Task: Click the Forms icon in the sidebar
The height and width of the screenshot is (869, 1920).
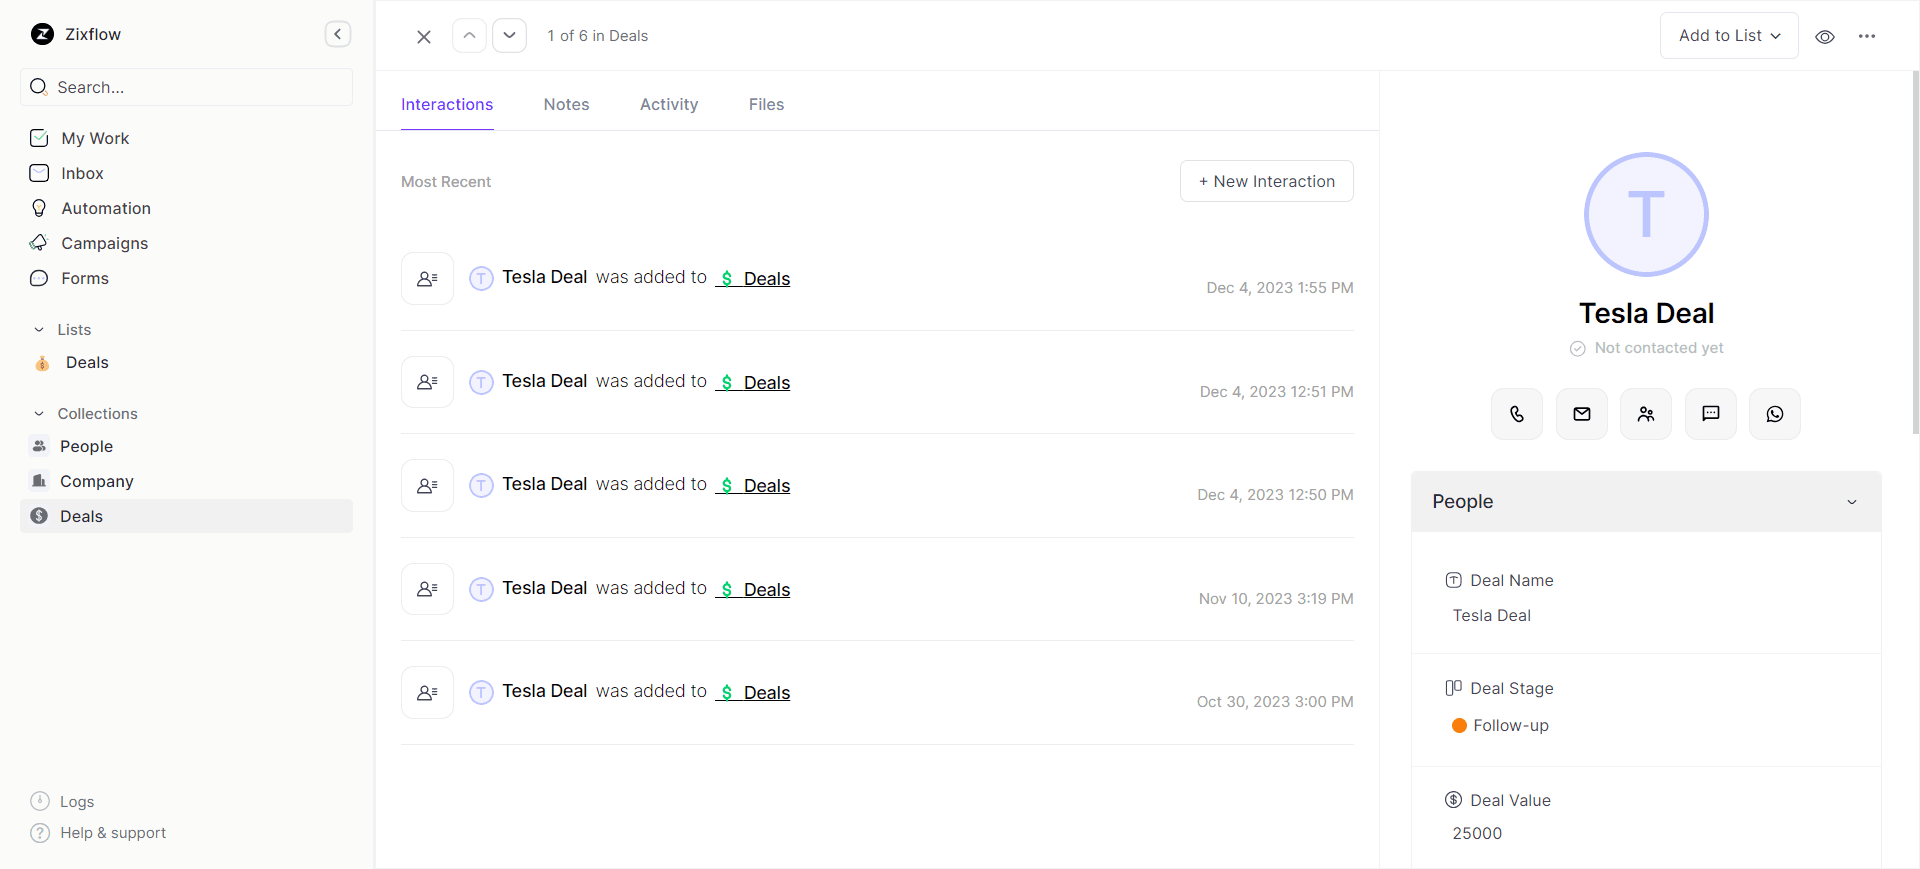Action: [x=39, y=278]
